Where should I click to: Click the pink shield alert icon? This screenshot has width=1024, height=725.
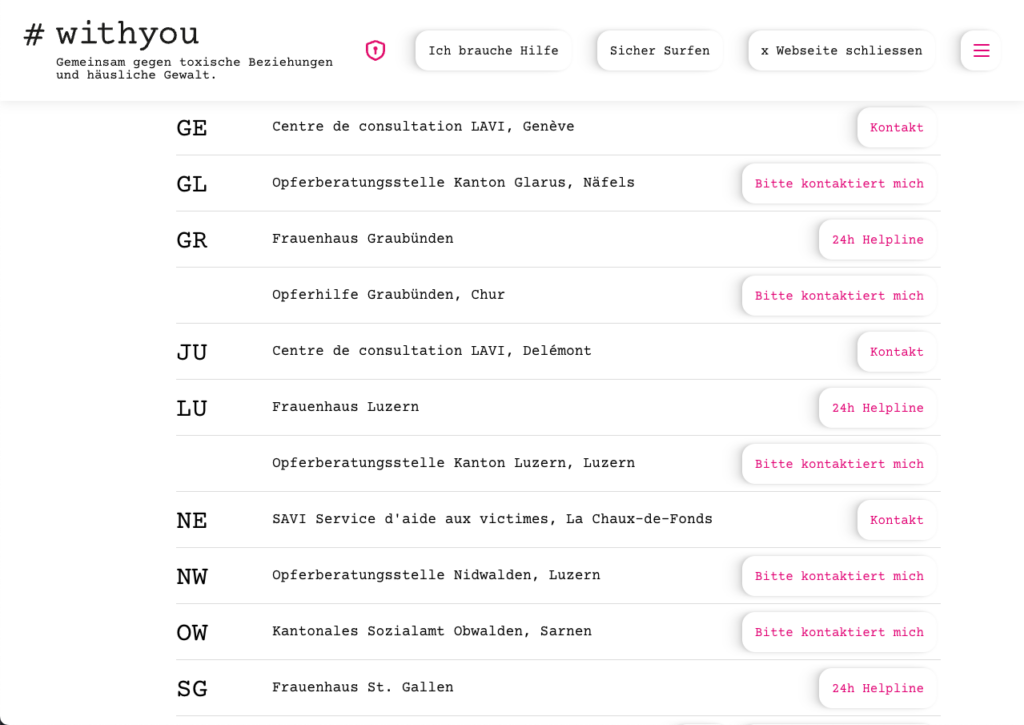coord(375,50)
